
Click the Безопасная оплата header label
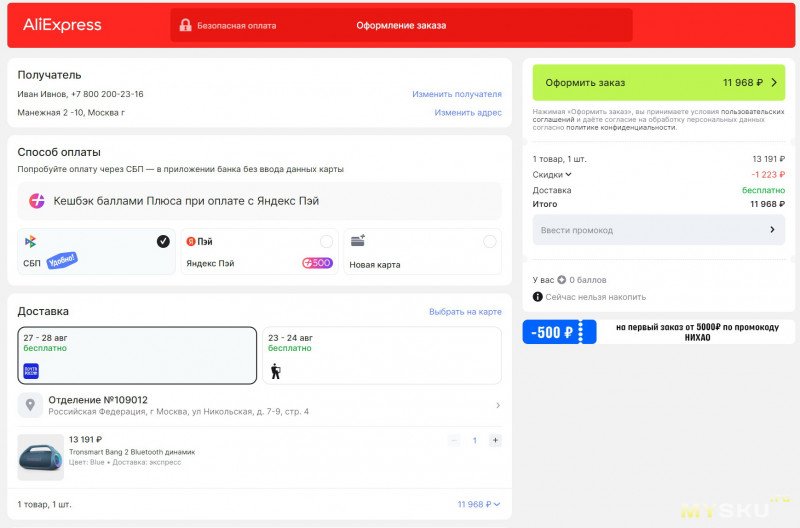click(x=237, y=26)
